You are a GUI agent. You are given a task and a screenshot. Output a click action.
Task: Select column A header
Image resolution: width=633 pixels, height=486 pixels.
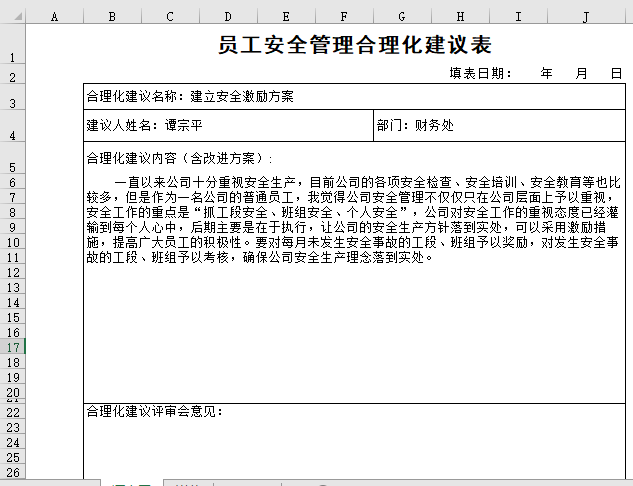[53, 16]
